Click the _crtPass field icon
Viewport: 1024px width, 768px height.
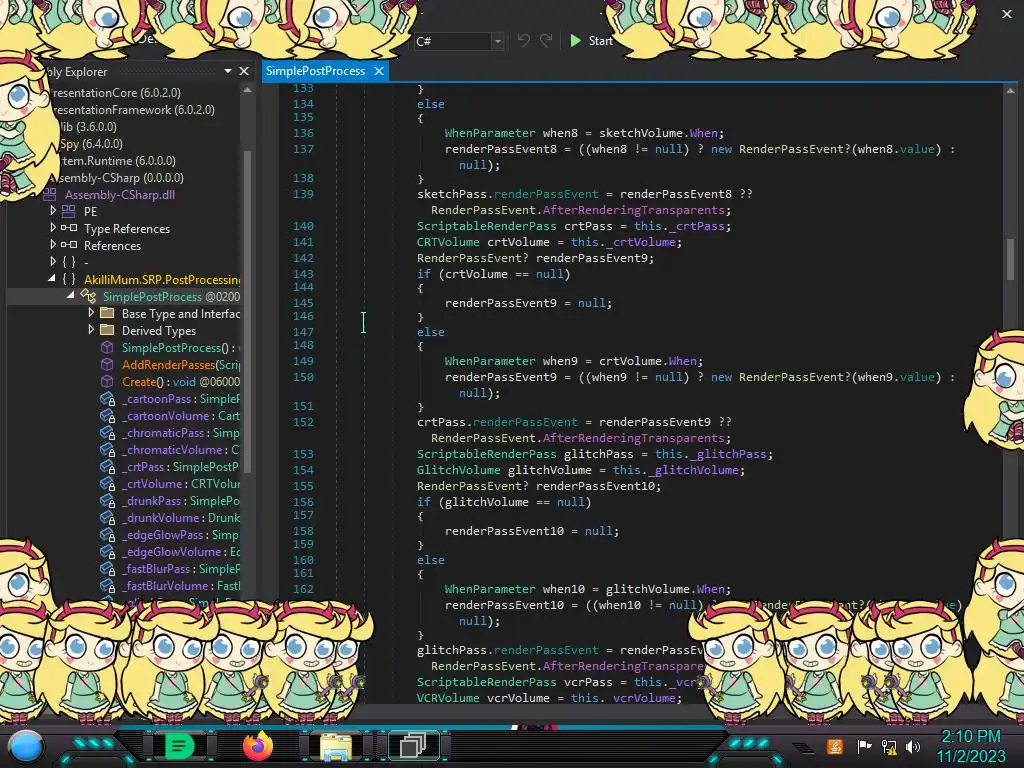(x=108, y=467)
